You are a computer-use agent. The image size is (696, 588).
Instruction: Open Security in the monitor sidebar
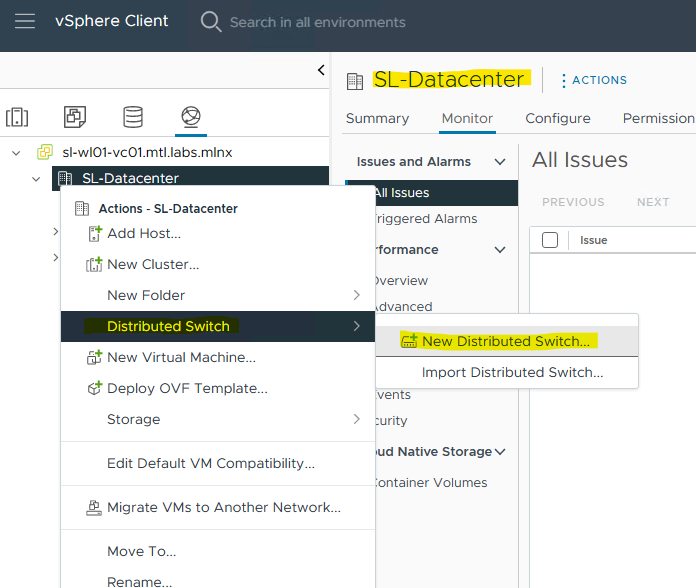pyautogui.click(x=392, y=420)
